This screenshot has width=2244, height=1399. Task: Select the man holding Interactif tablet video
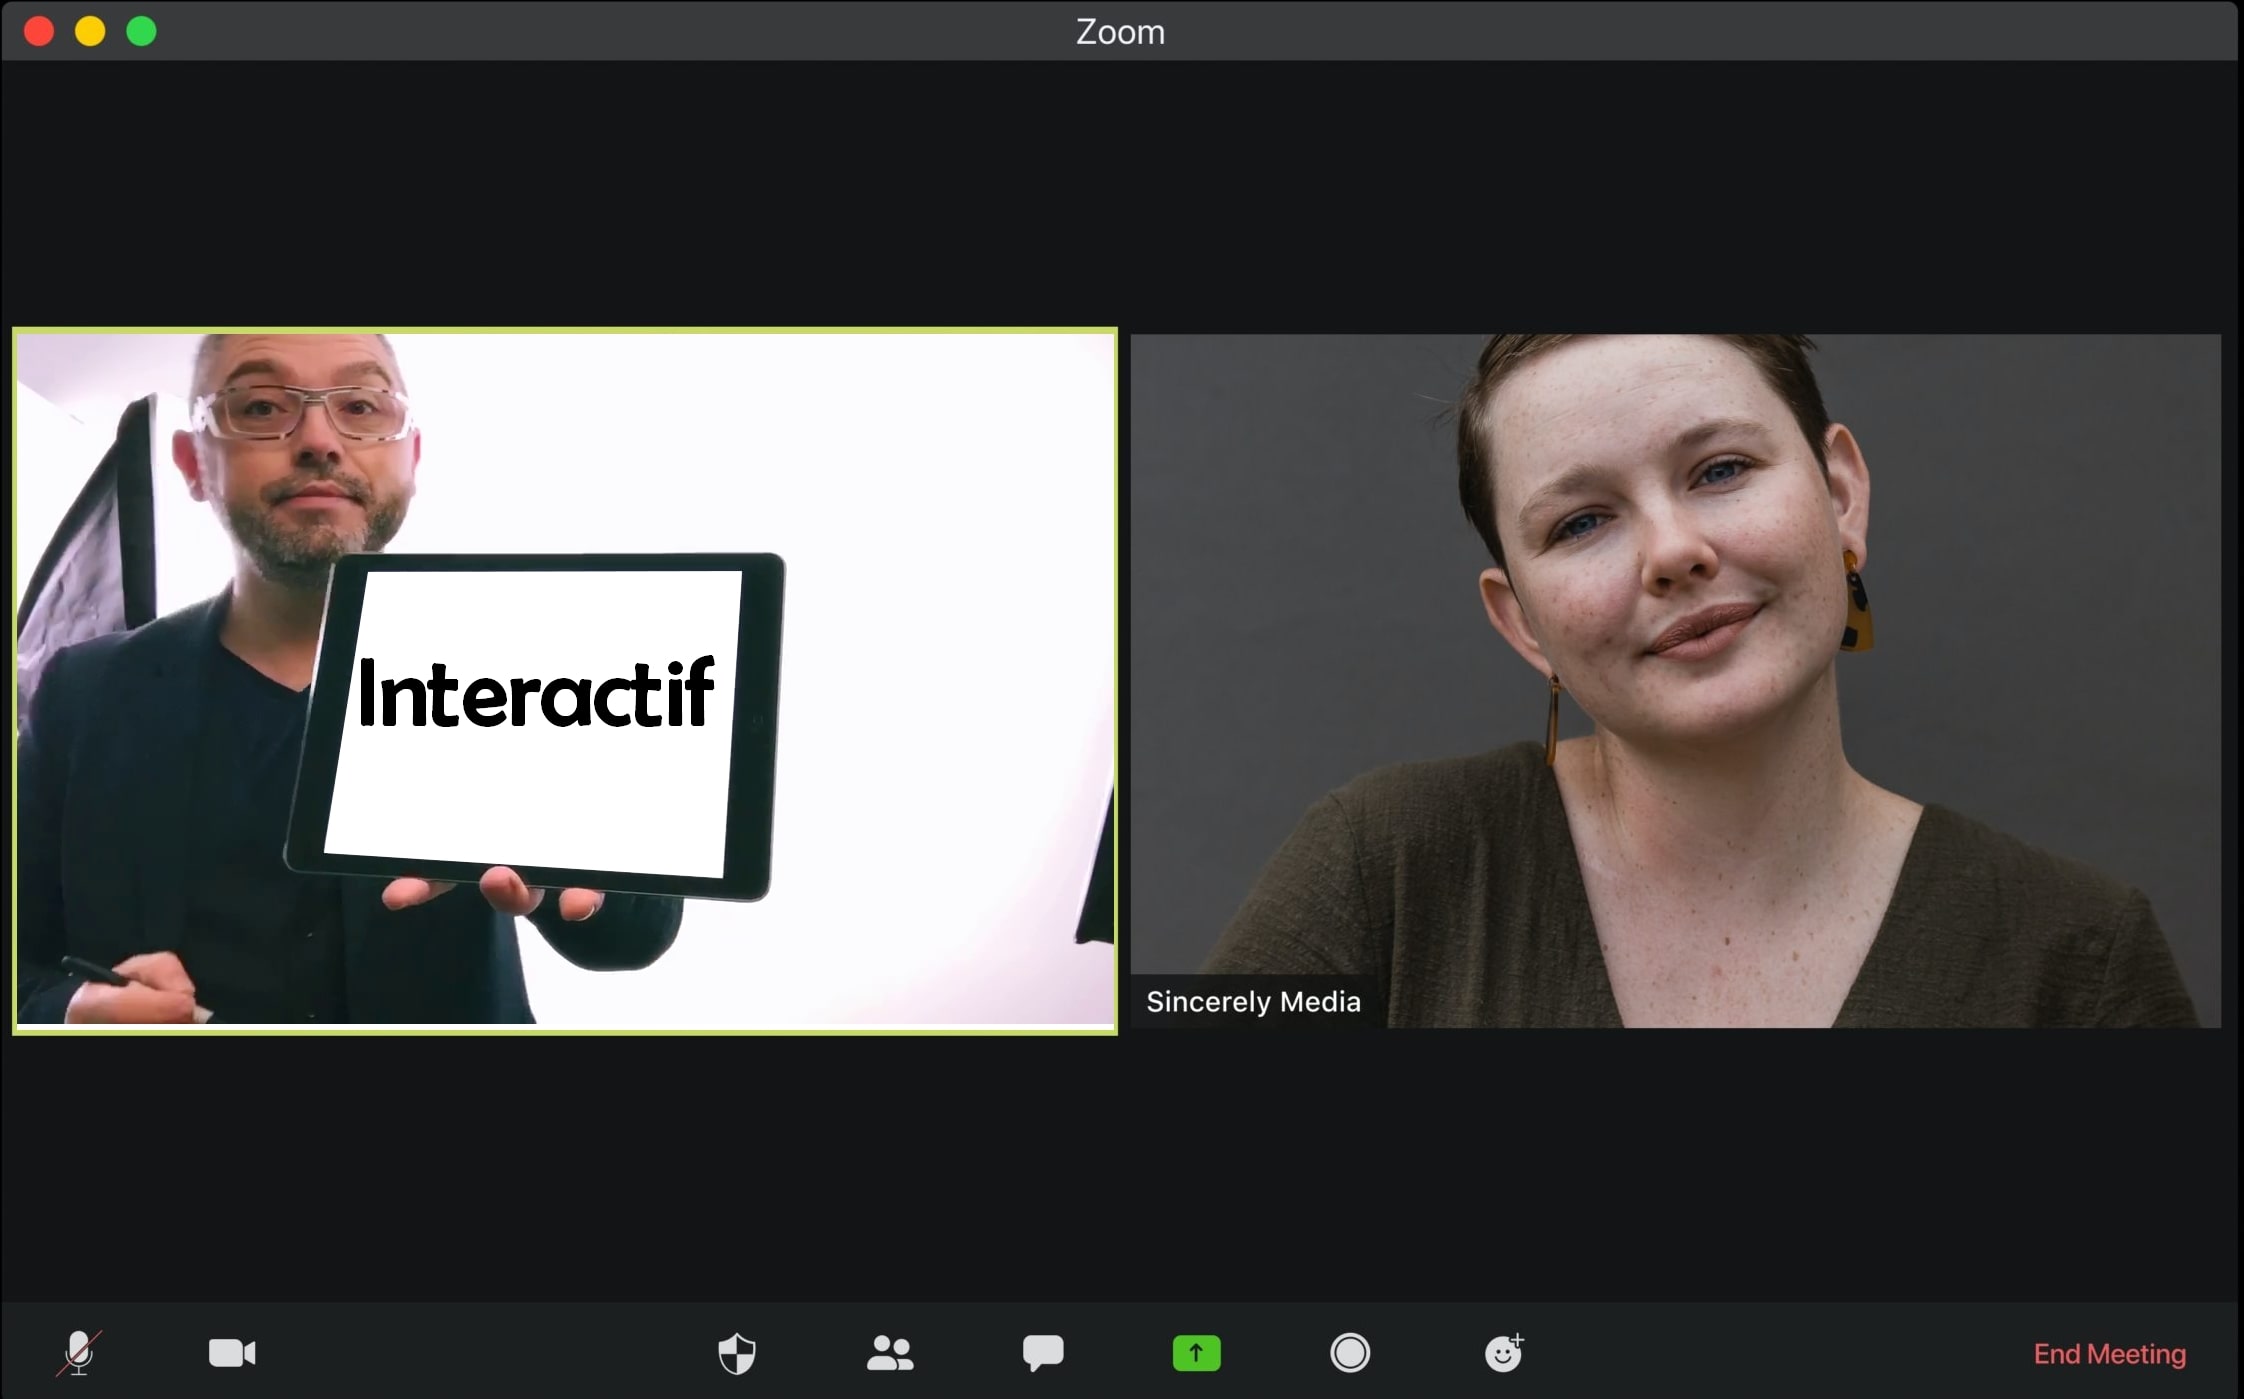tap(565, 680)
